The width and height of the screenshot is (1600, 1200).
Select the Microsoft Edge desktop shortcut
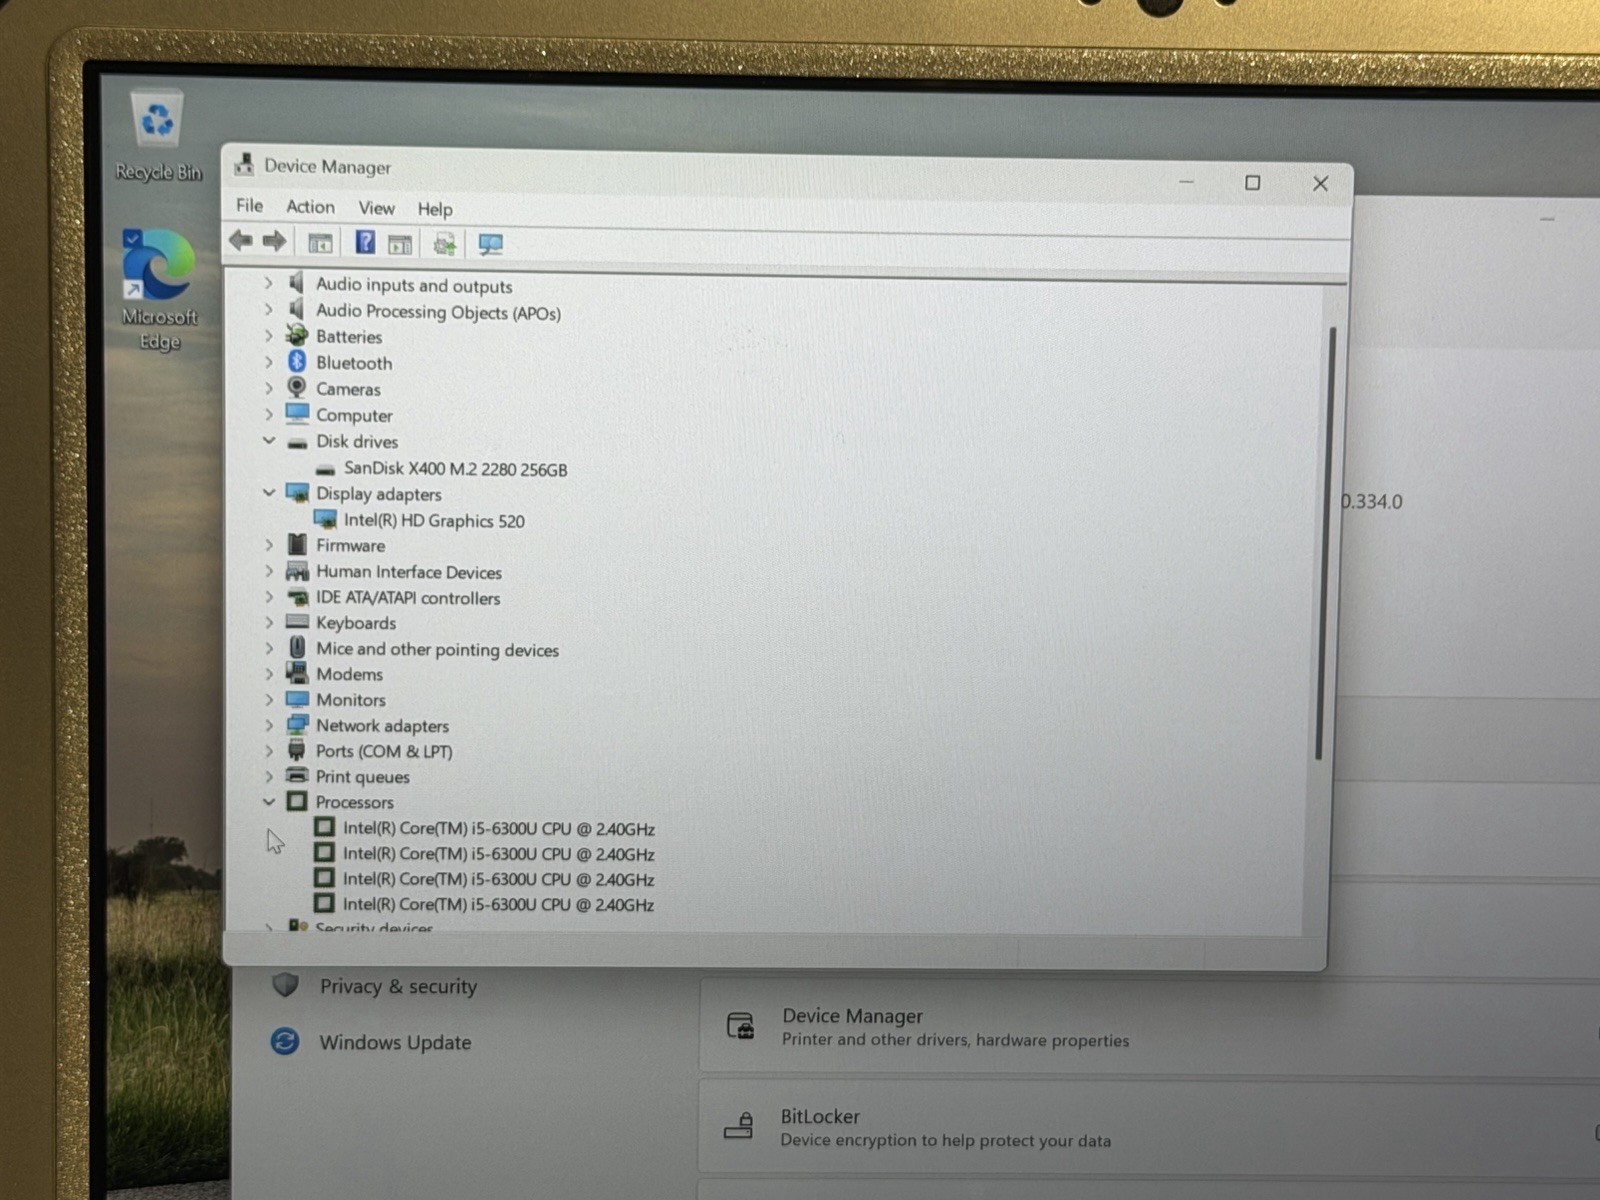[x=159, y=291]
